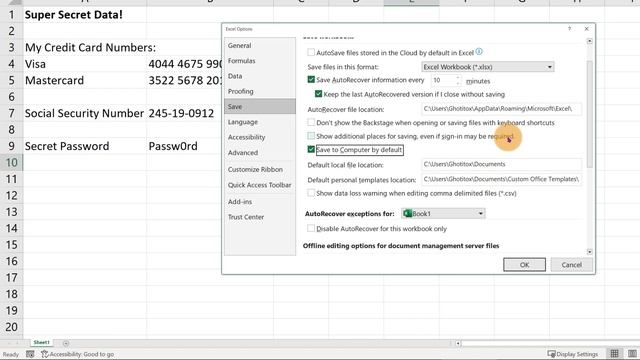
Task: Select the 'Secret Password' cell
Action: click(85, 146)
